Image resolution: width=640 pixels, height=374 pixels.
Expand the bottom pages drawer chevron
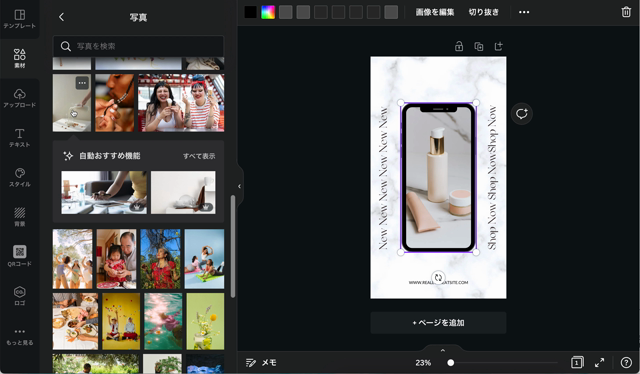(x=443, y=350)
